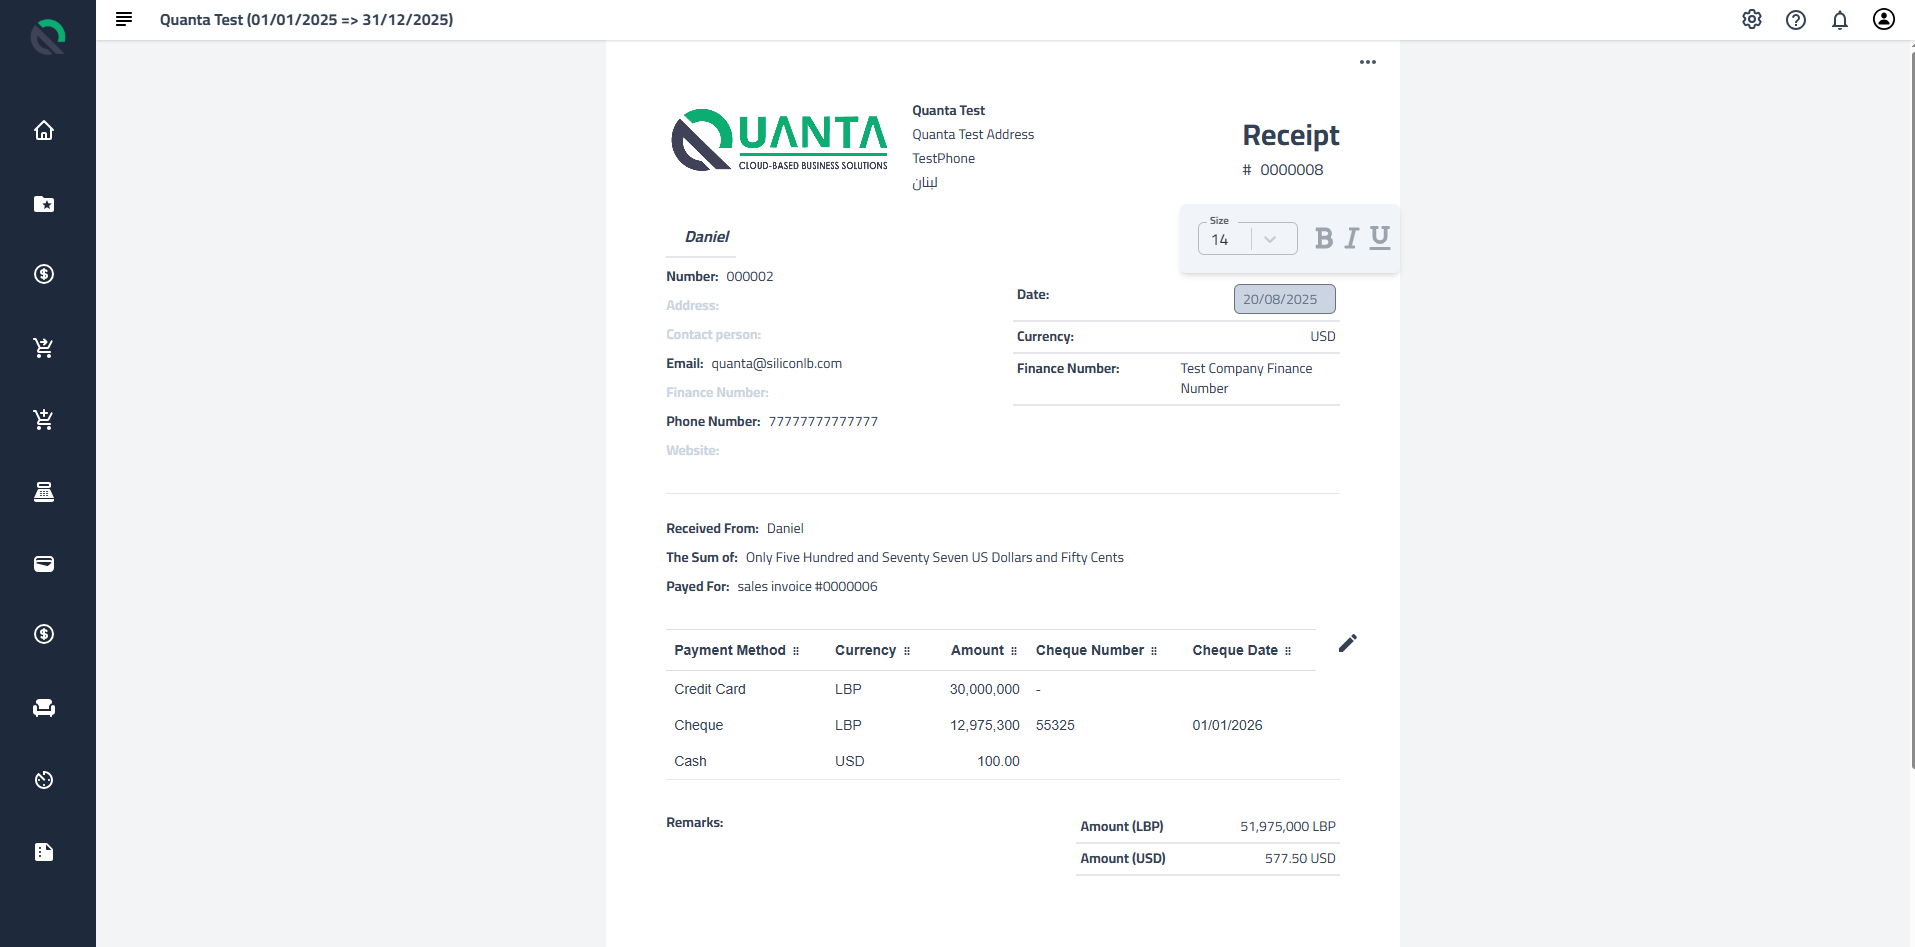Click the quanta@siliconlb.com email link

[777, 363]
